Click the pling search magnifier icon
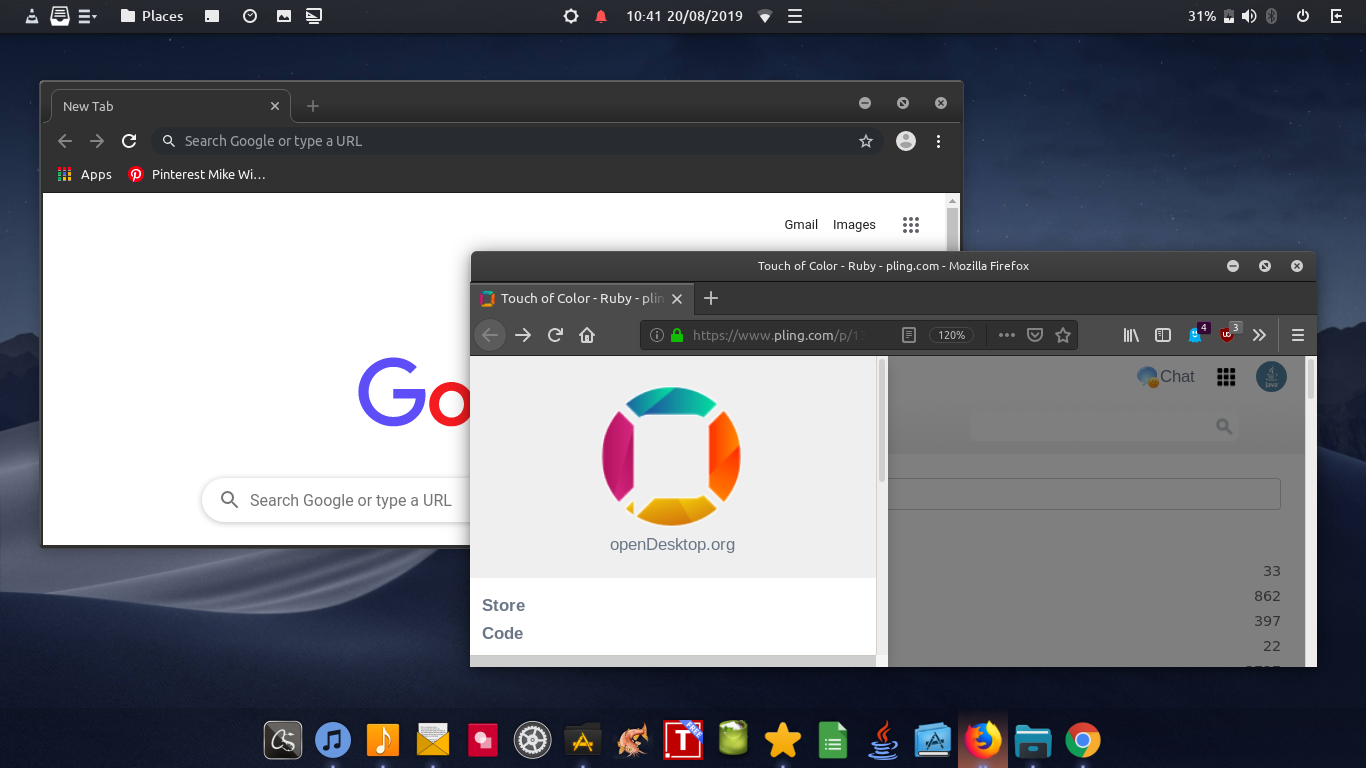 click(1224, 427)
